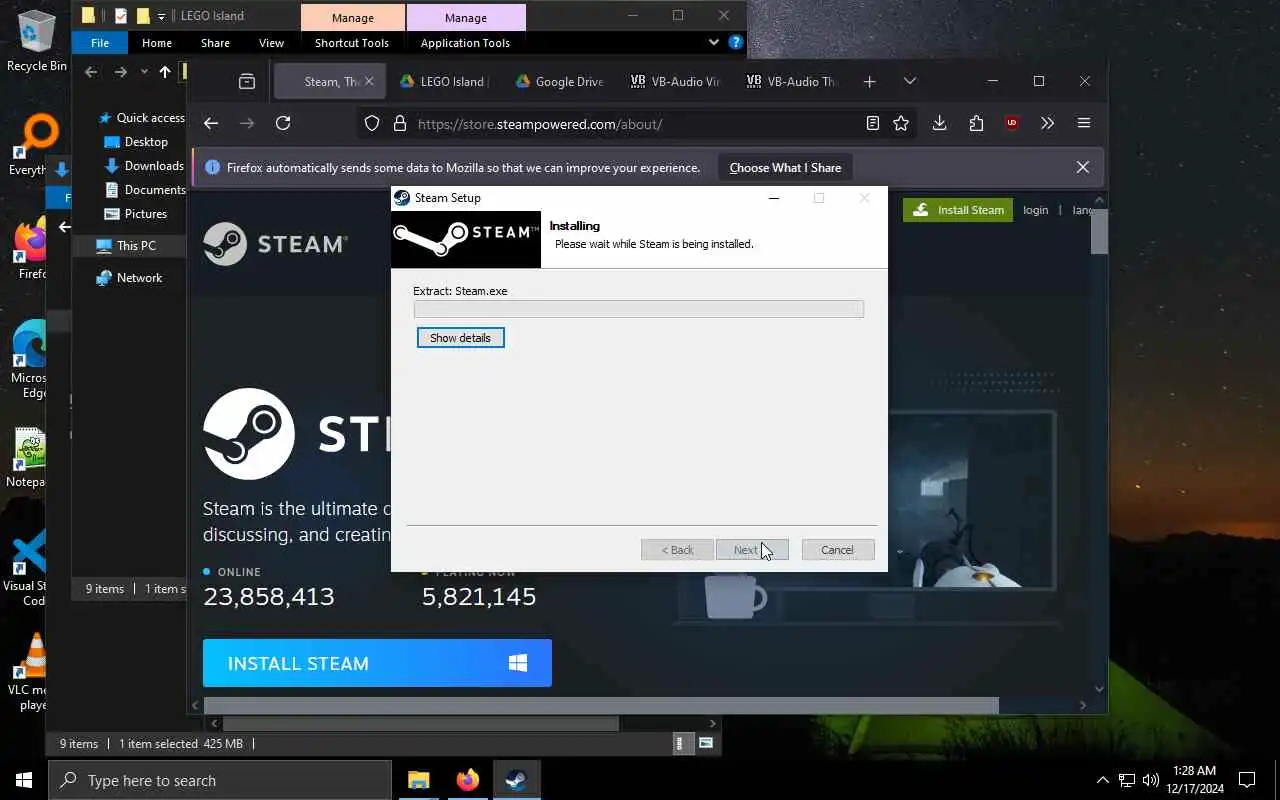Expand the Explorer ribbon chevron
Image resolution: width=1280 pixels, height=800 pixels.
[713, 42]
